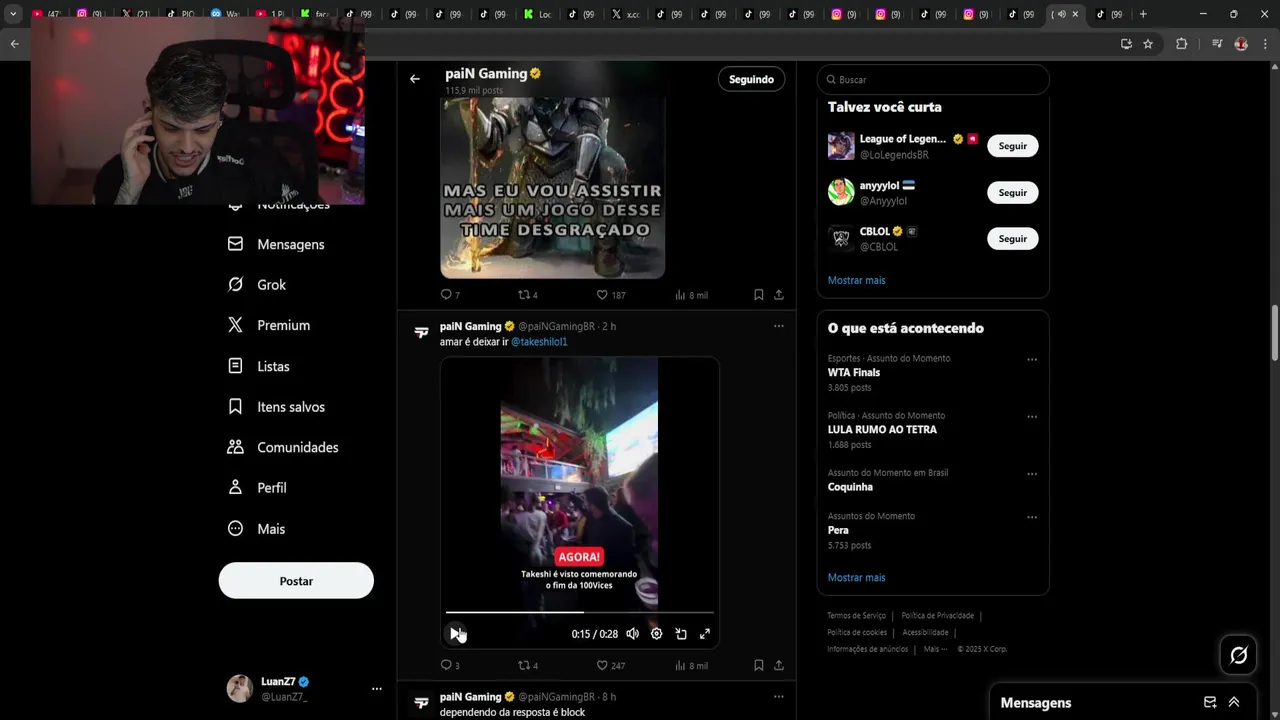Mute the video using the speaker icon
Screen dimensions: 1280x720
(x=632, y=634)
